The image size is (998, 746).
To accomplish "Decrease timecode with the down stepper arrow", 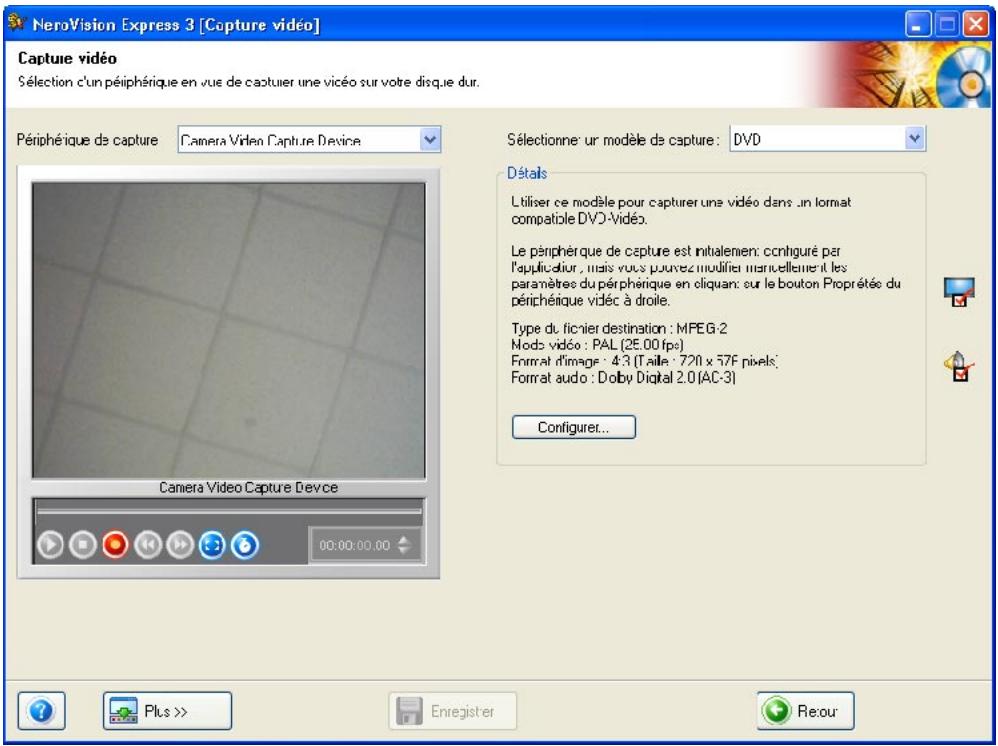I will point(404,551).
